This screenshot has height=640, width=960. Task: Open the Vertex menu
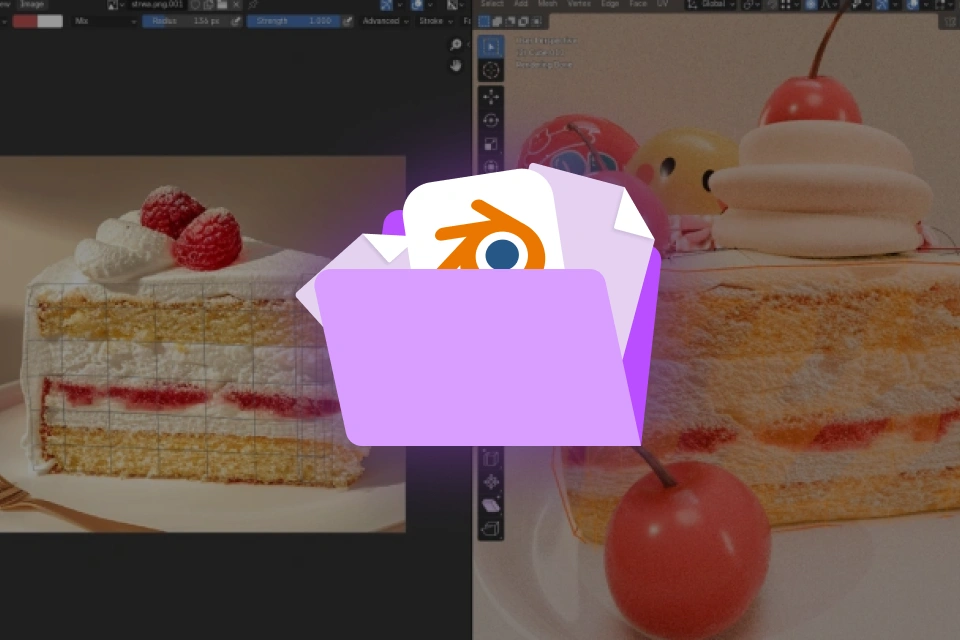click(579, 4)
